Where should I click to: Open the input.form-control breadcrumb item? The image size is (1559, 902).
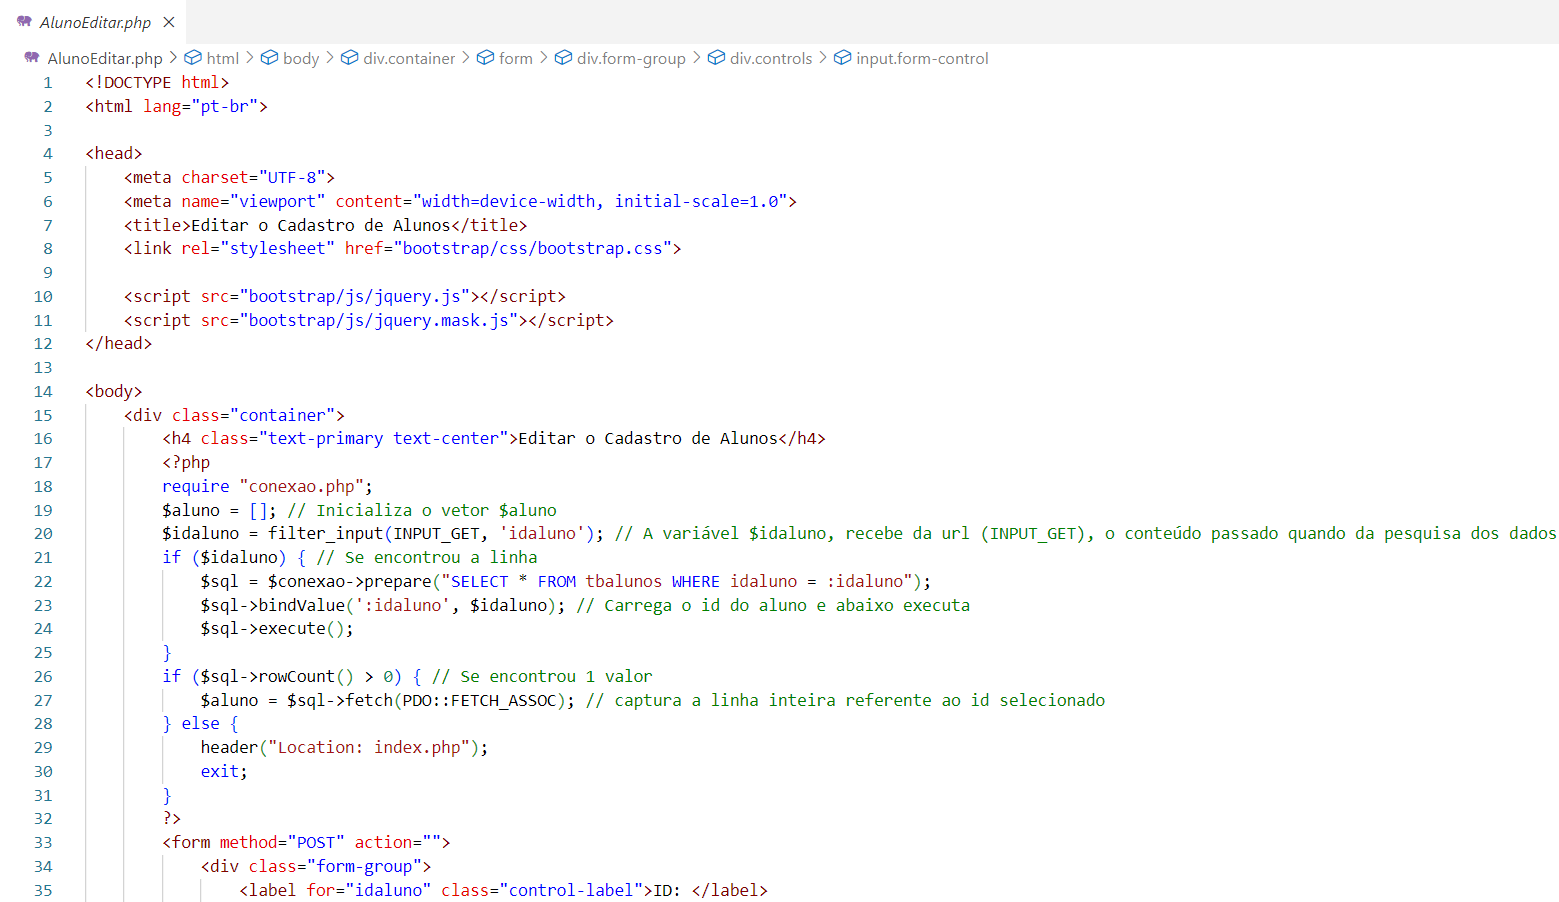tap(921, 58)
